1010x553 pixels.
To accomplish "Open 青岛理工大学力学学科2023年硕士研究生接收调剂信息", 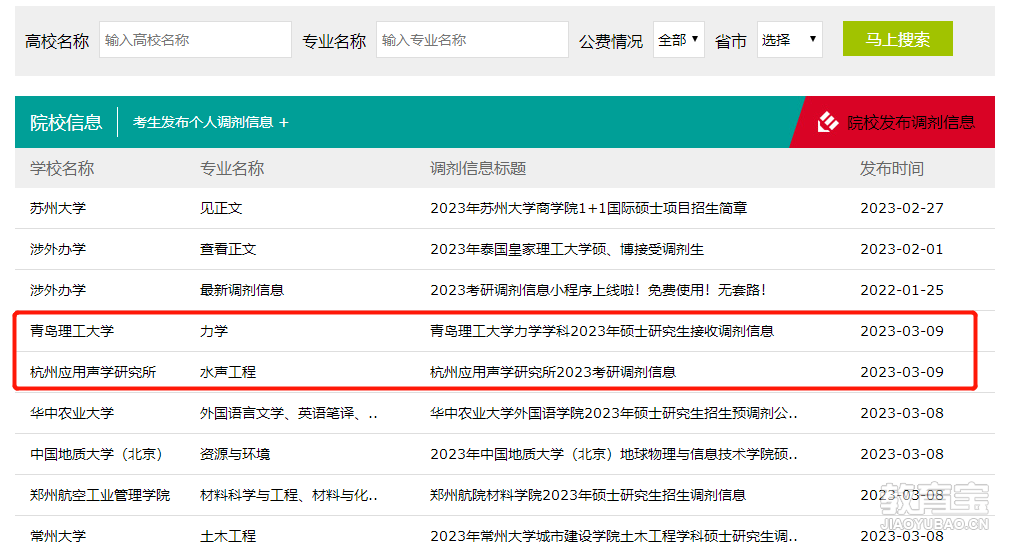I will (x=602, y=332).
